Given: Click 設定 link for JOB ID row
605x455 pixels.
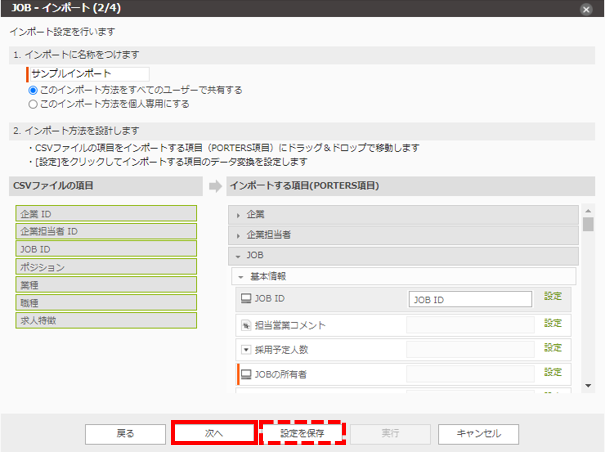Looking at the screenshot, I should click(553, 296).
